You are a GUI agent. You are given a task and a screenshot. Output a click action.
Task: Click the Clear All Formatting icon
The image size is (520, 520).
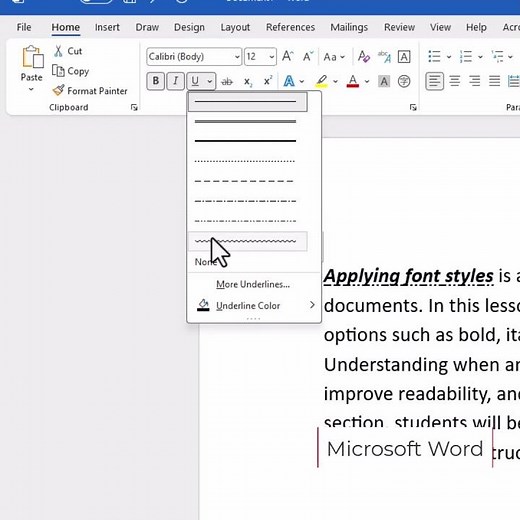(x=364, y=56)
